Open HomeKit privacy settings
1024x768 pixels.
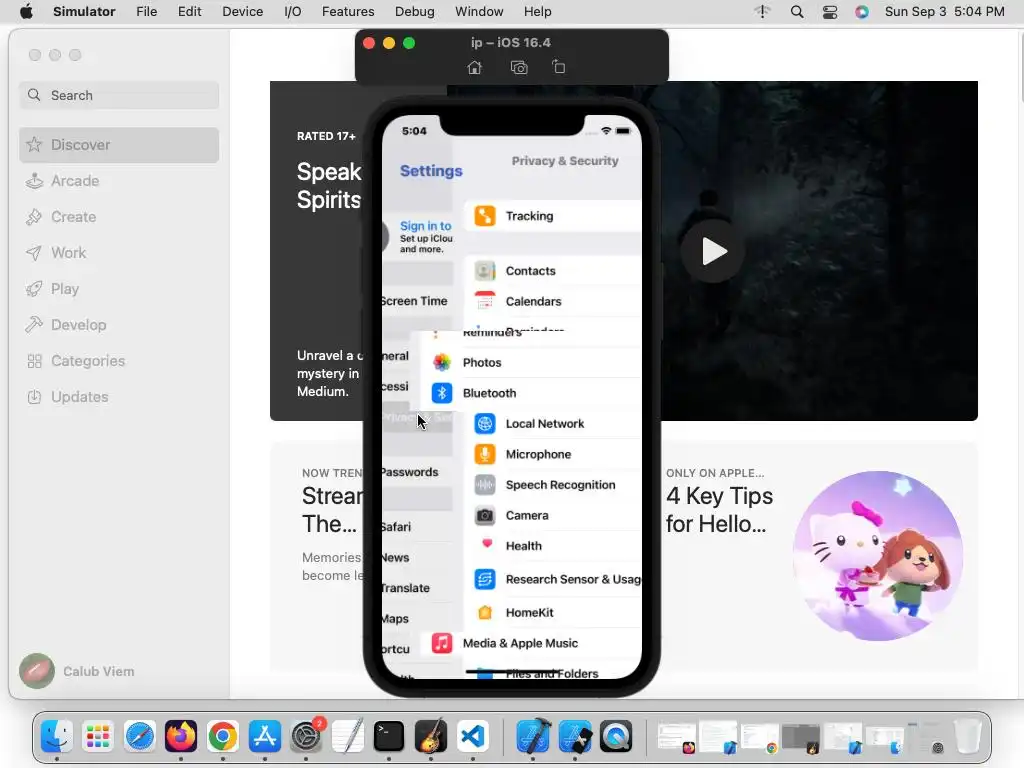[x=552, y=613]
